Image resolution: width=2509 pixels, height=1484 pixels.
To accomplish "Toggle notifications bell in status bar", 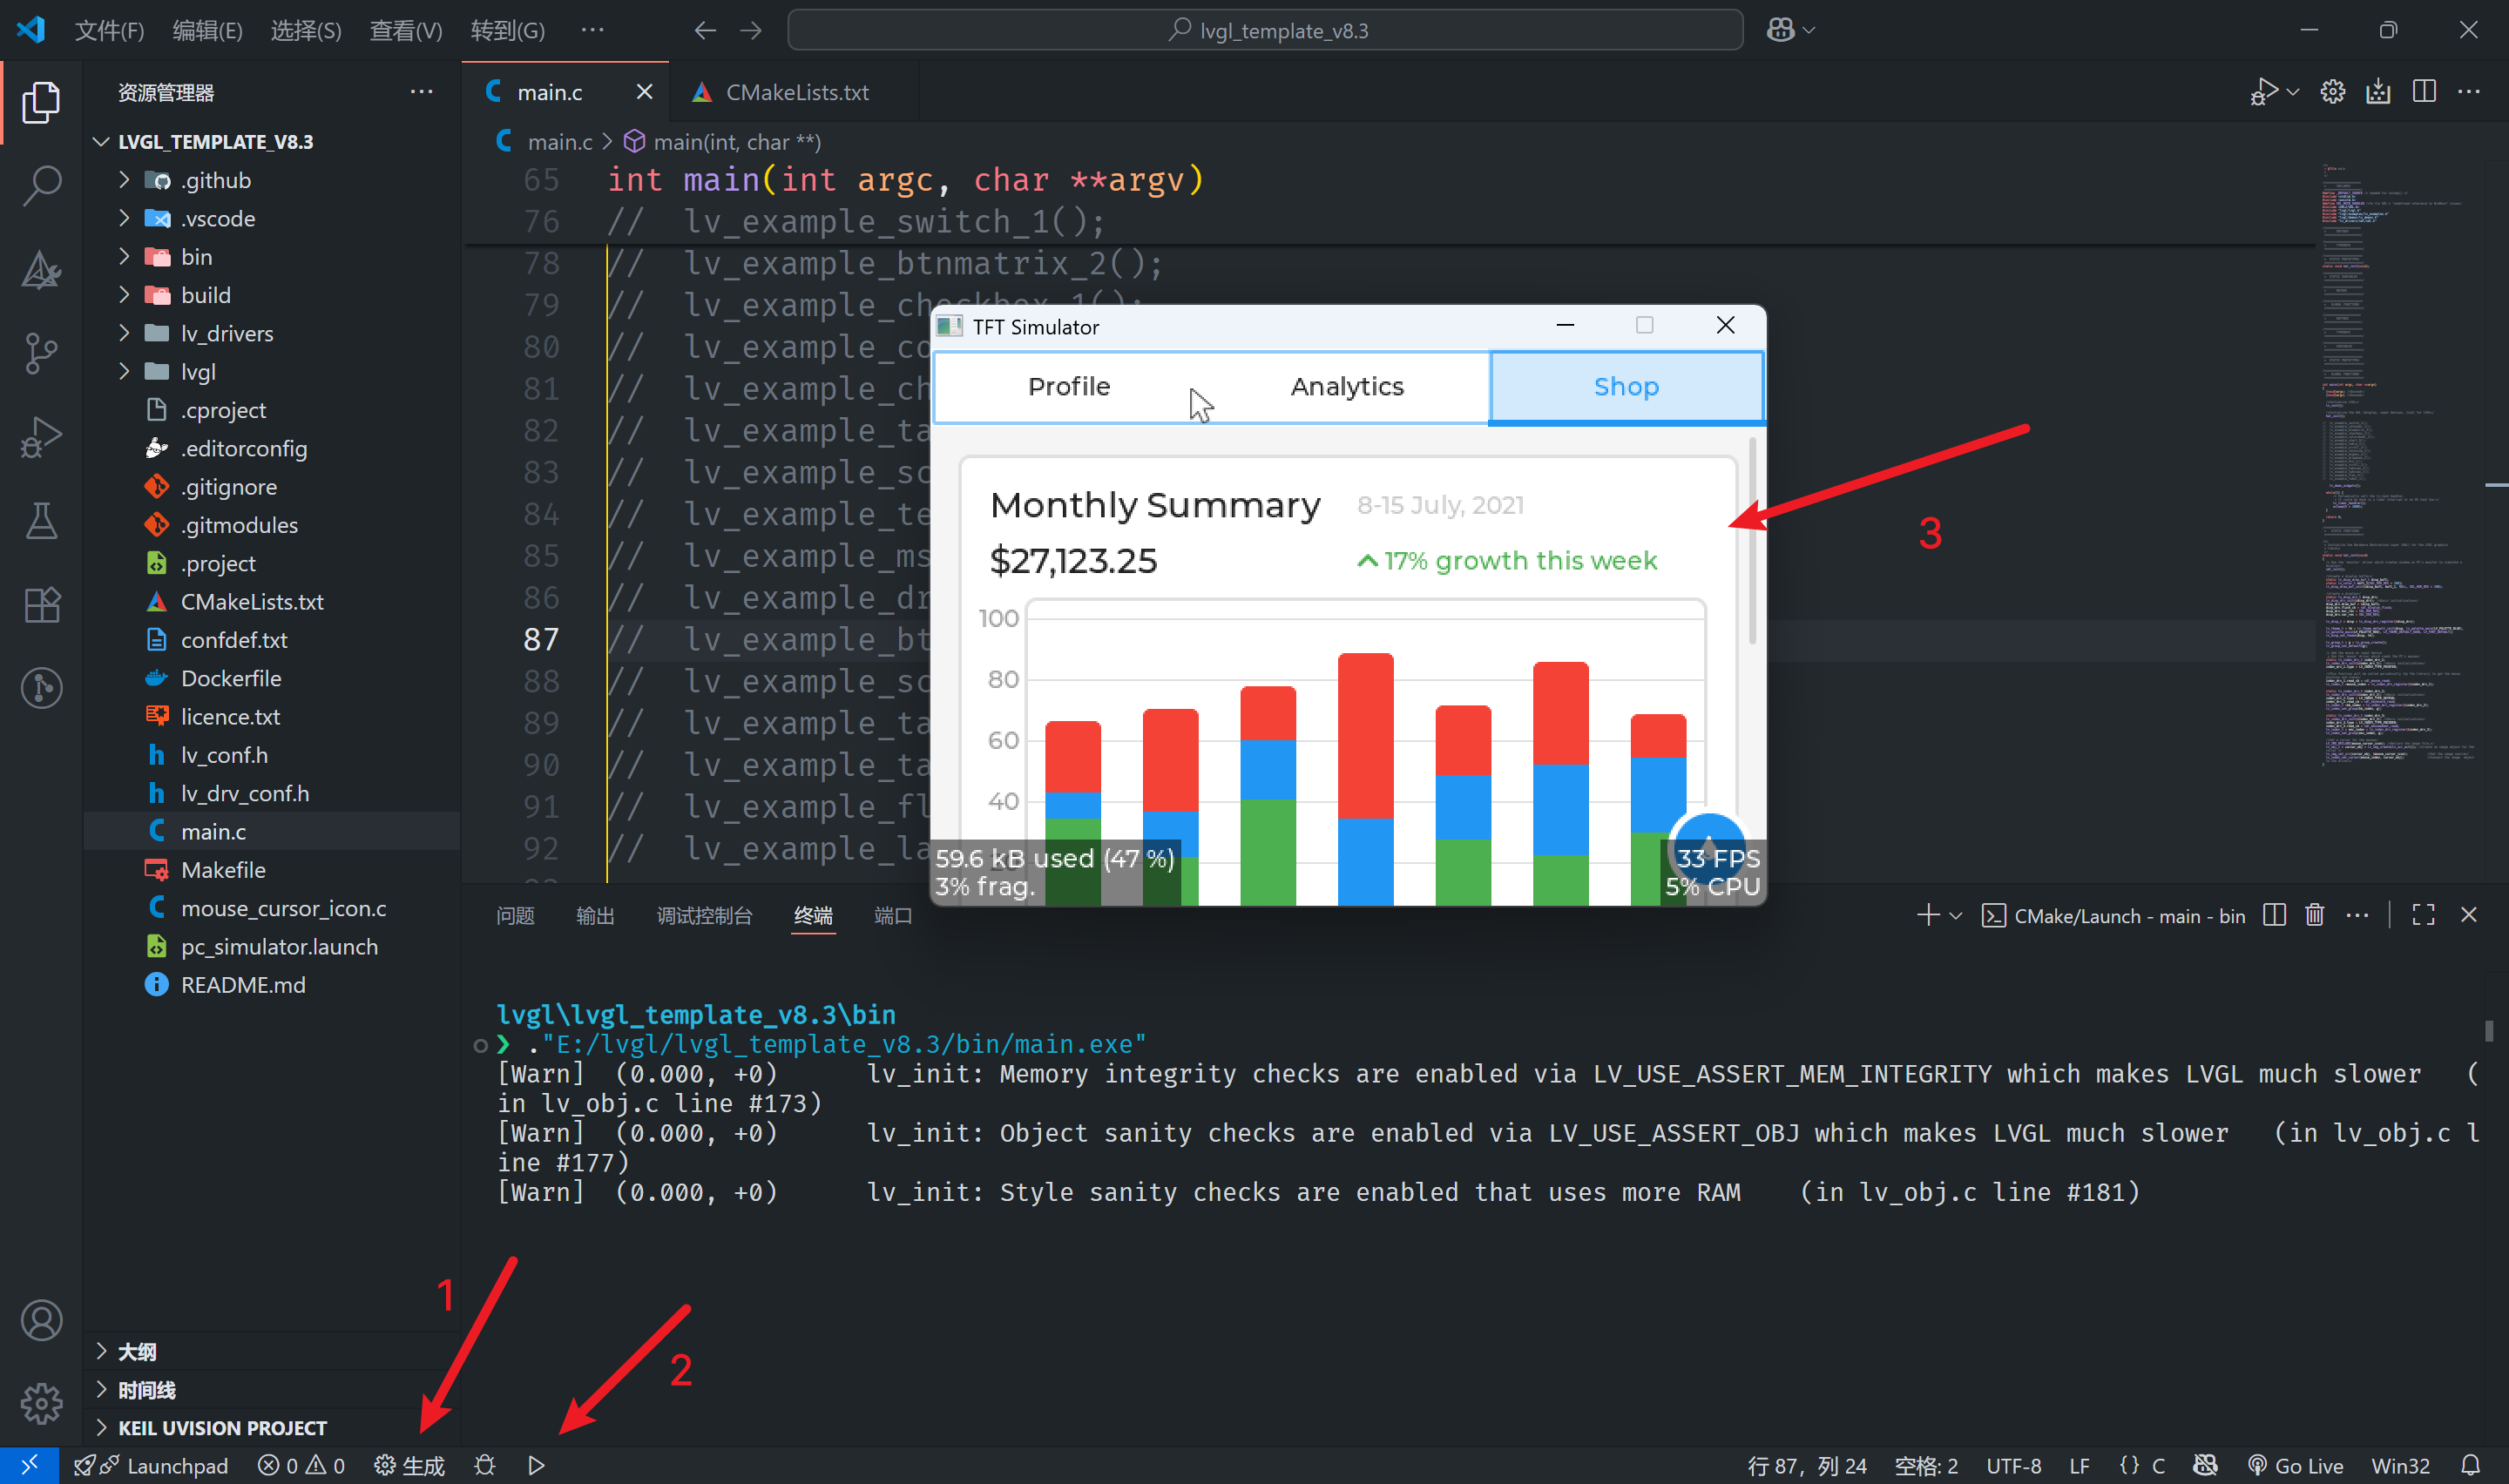I will pos(2470,1465).
